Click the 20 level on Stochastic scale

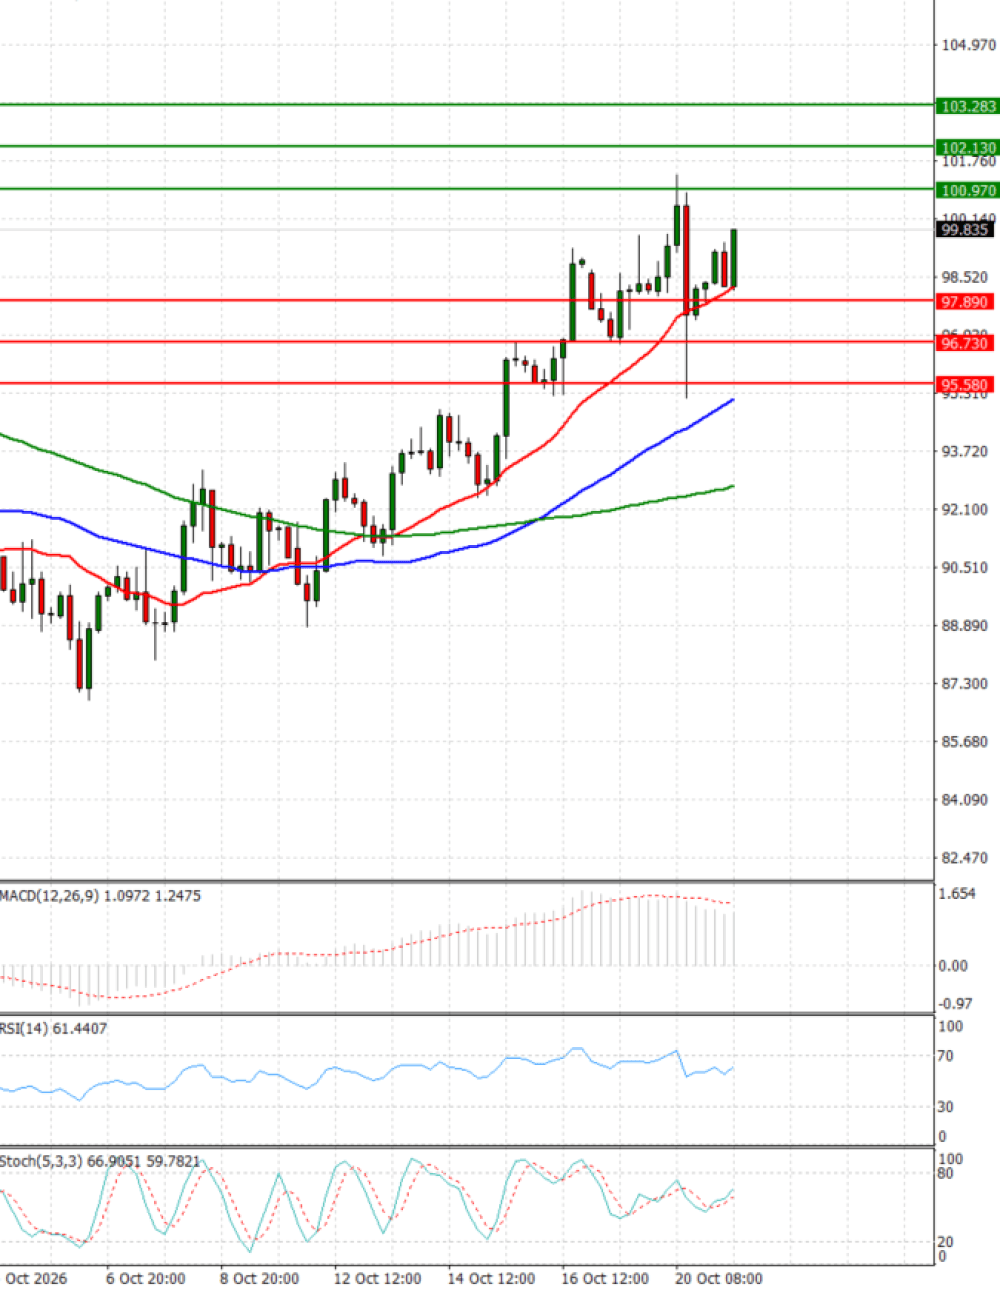pos(946,1242)
